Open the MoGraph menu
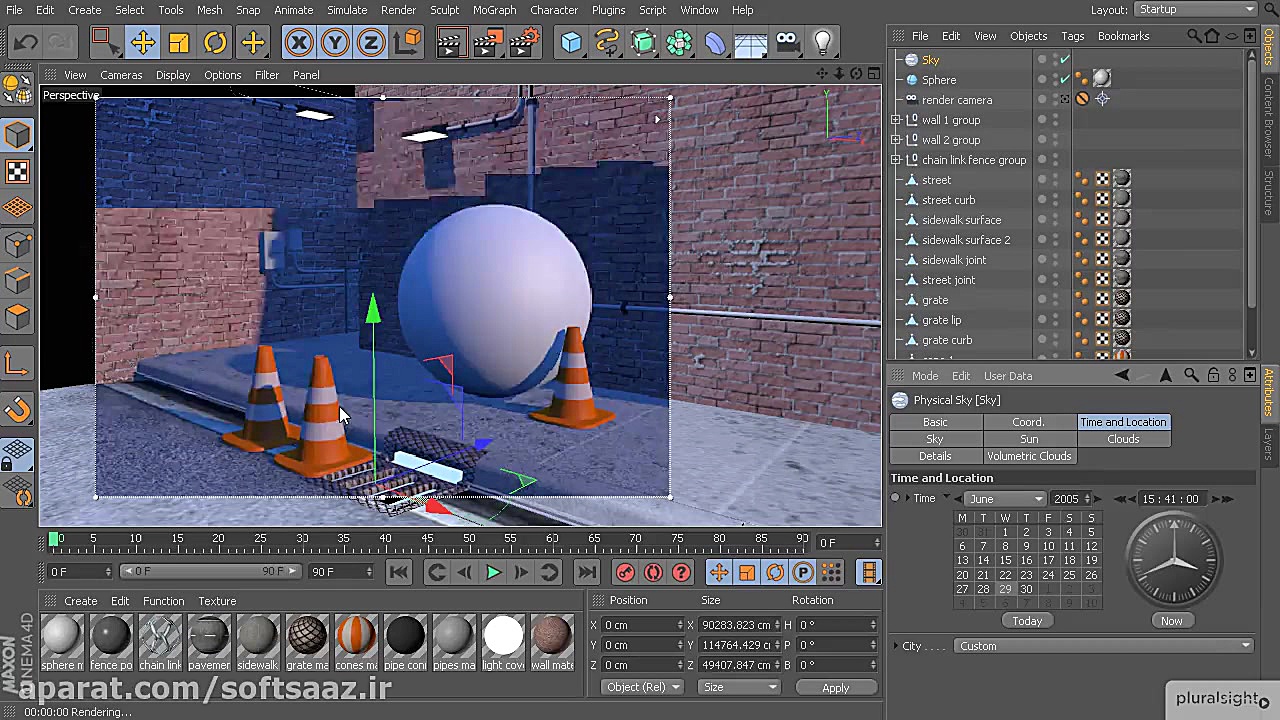The image size is (1280, 720). (x=494, y=10)
